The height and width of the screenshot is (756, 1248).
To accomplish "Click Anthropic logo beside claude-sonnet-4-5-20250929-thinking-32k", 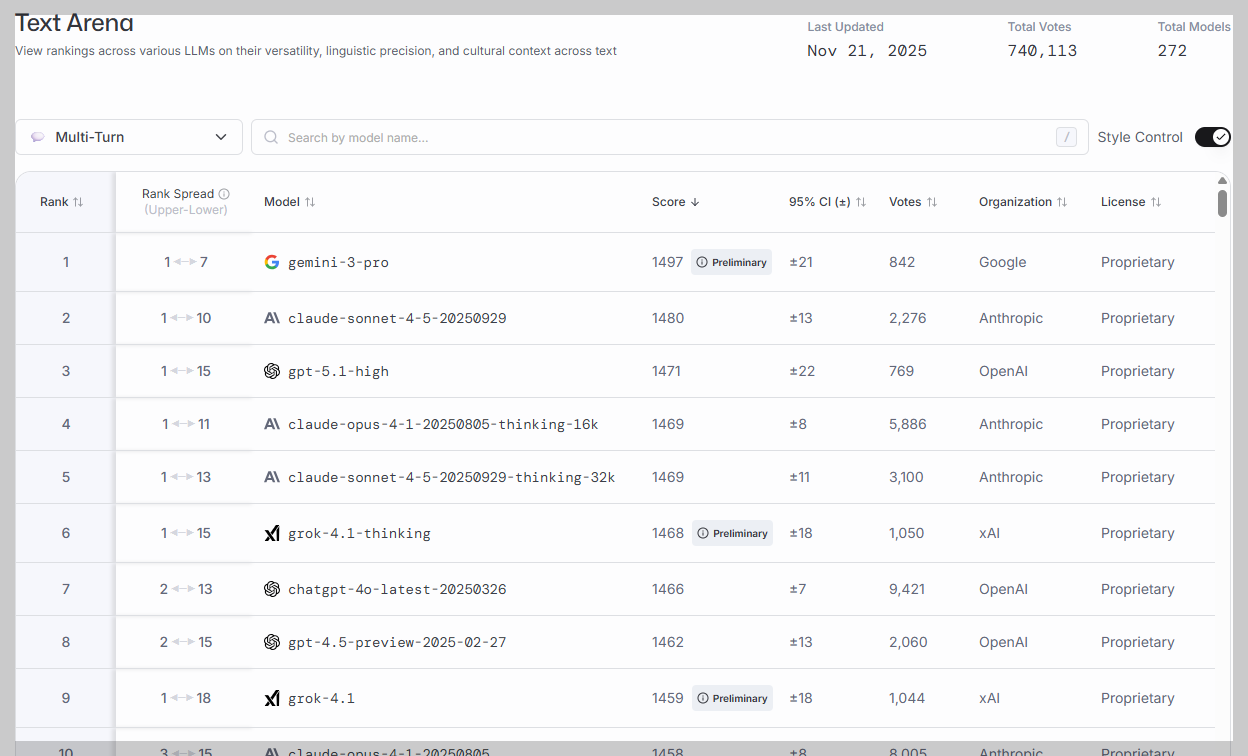I will [272, 477].
